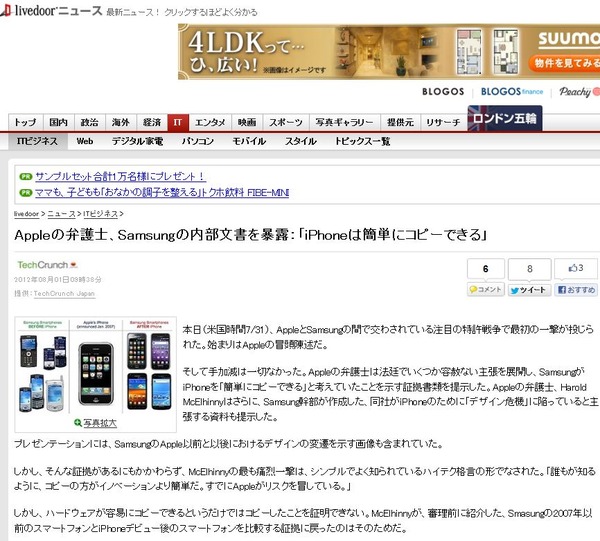Click the like count 3 thumbs-up
This screenshot has height=541, width=600.
point(576,268)
